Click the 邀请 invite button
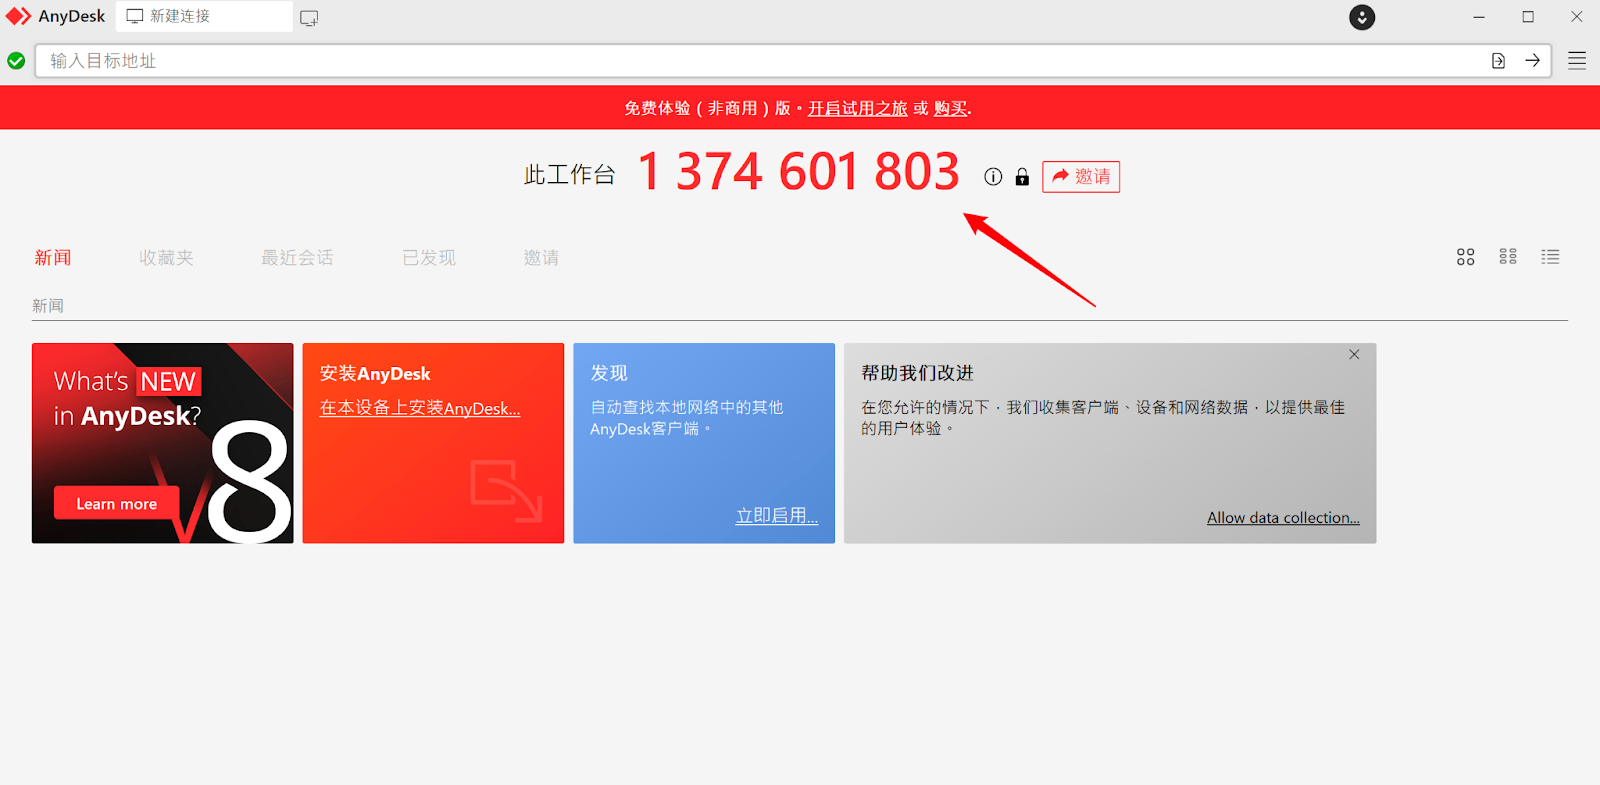1600x785 pixels. click(1081, 177)
